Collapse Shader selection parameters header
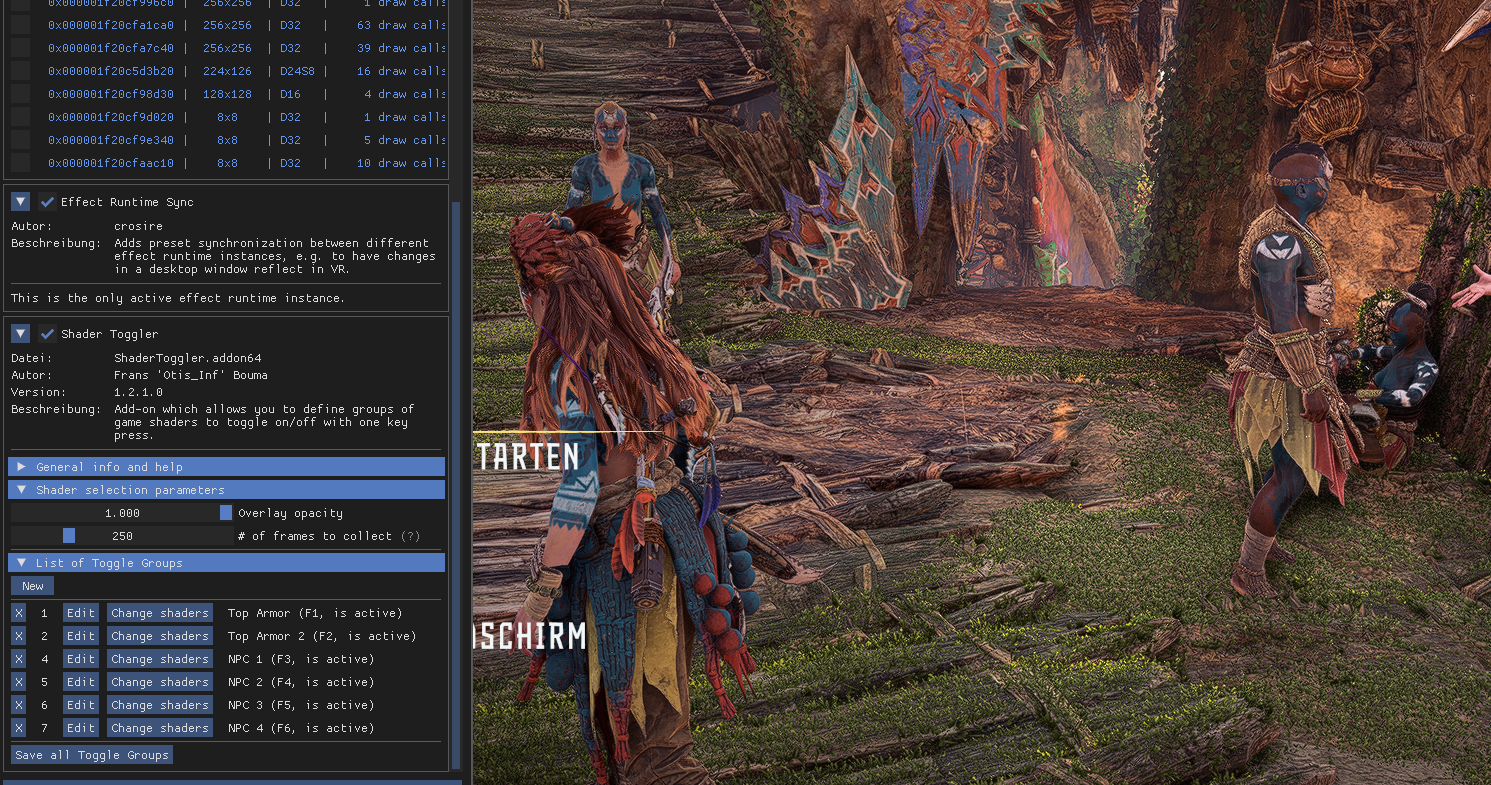This screenshot has width=1491, height=785. 226,490
